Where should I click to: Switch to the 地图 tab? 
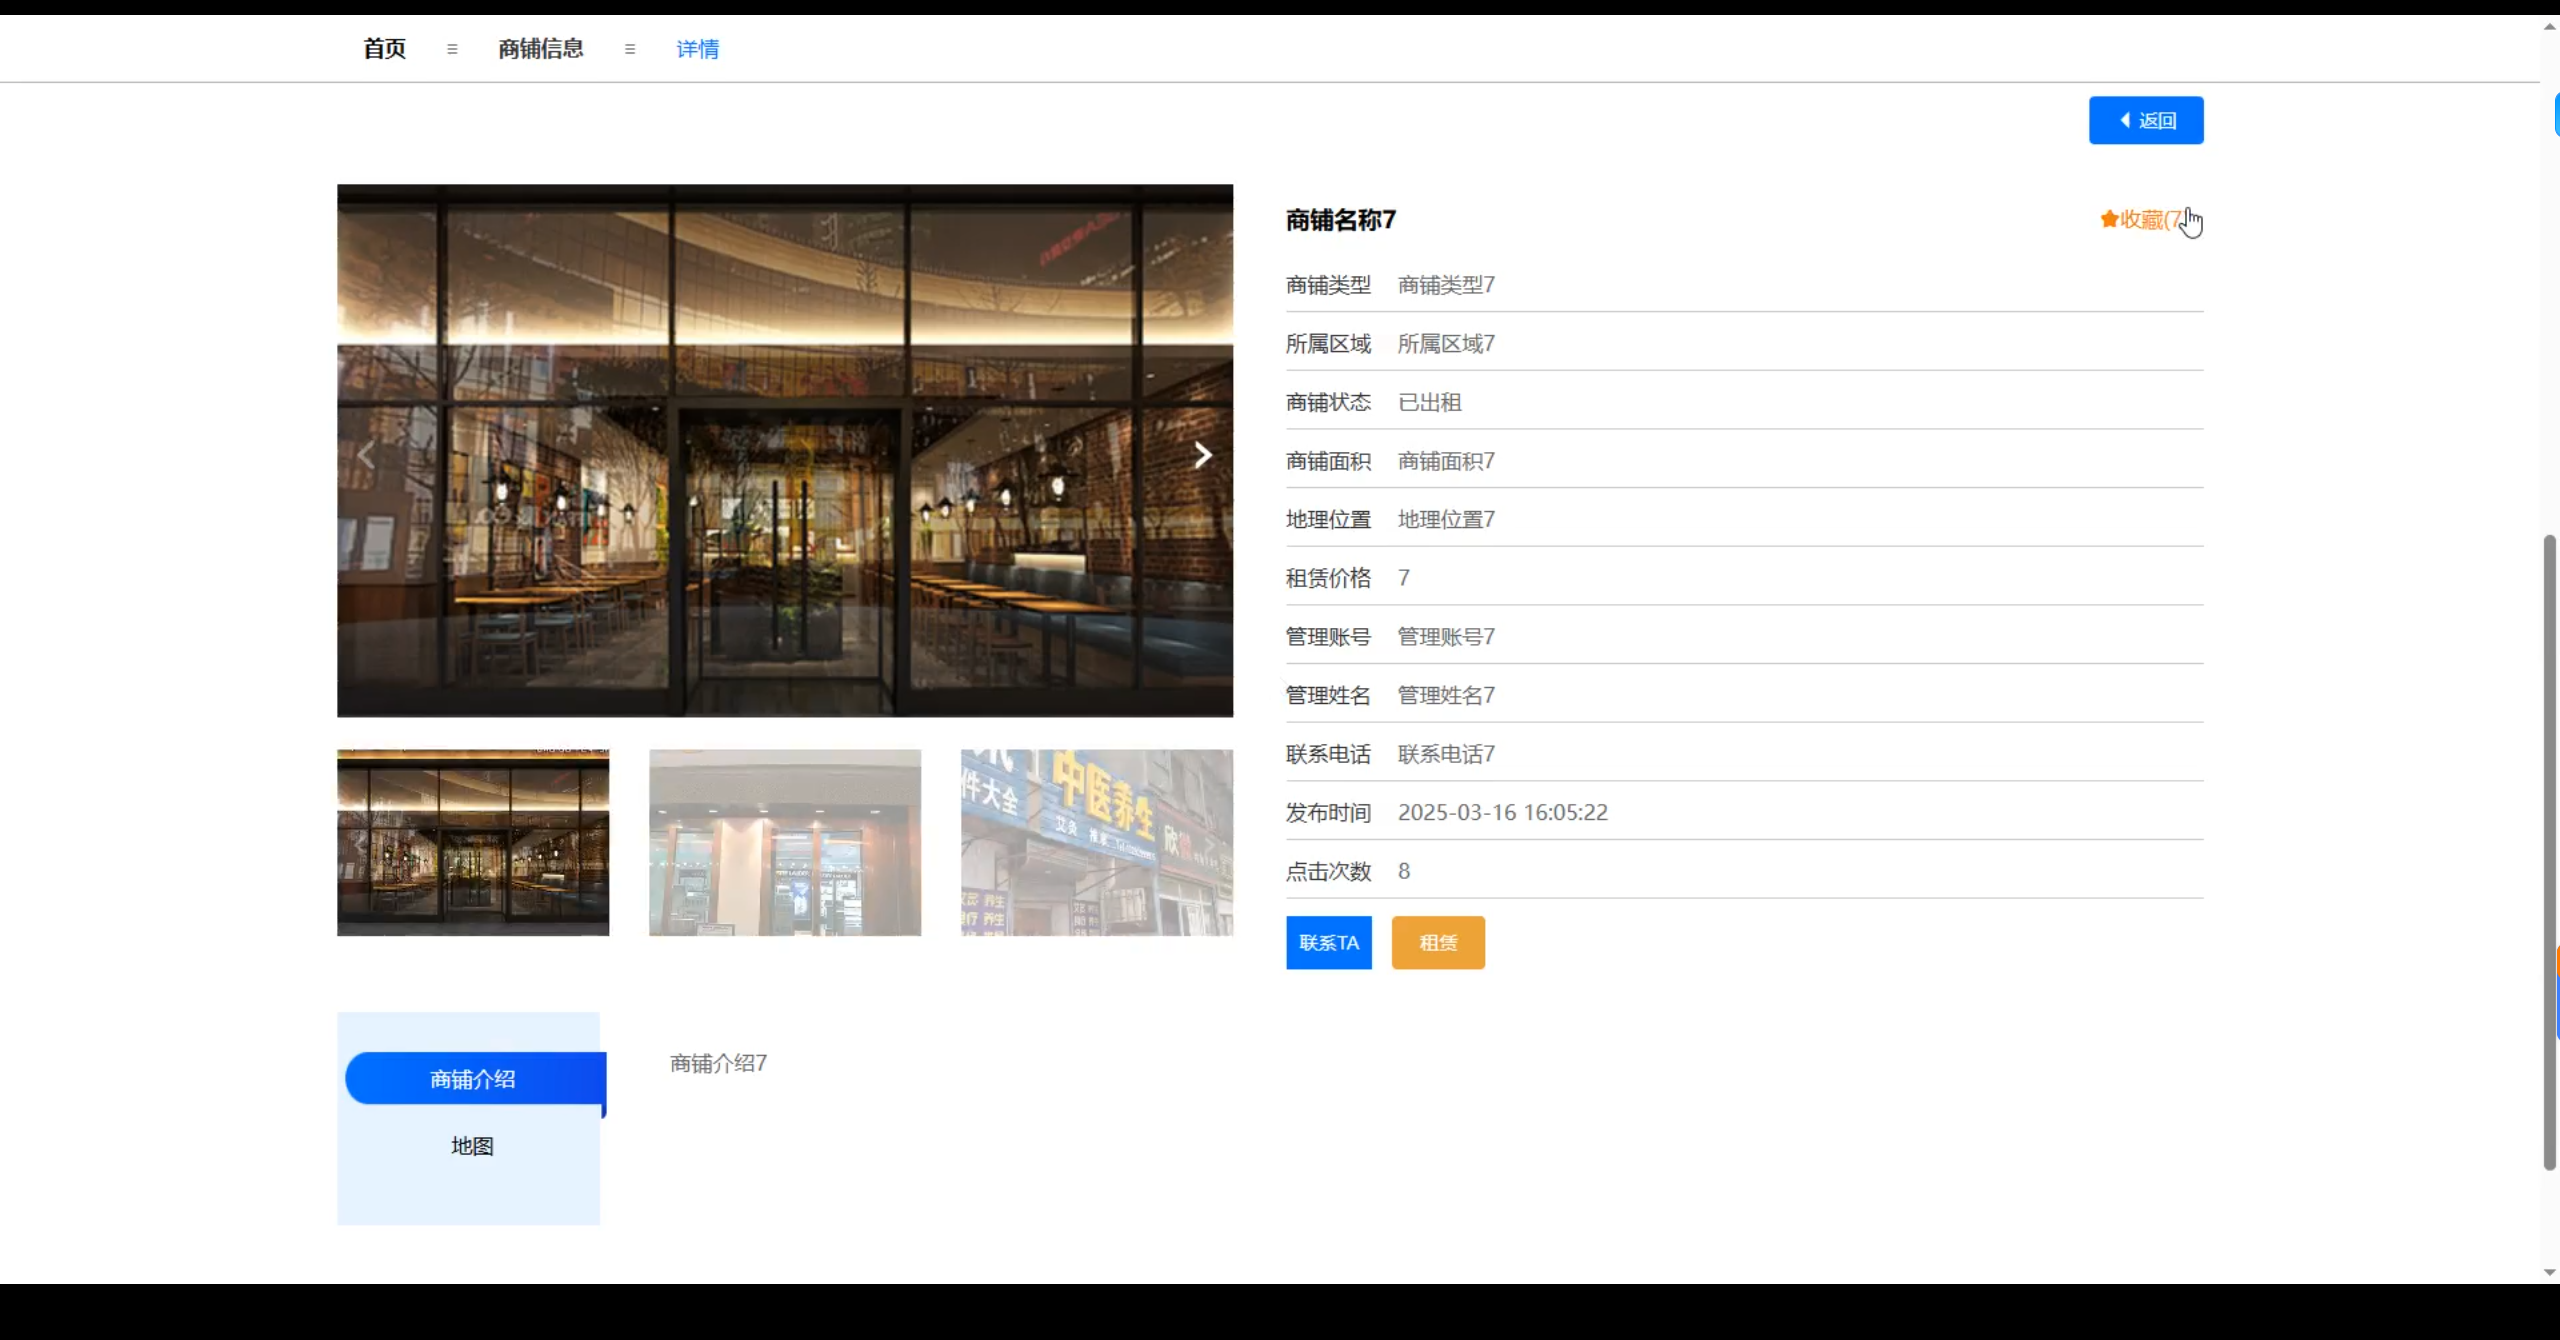[472, 1146]
